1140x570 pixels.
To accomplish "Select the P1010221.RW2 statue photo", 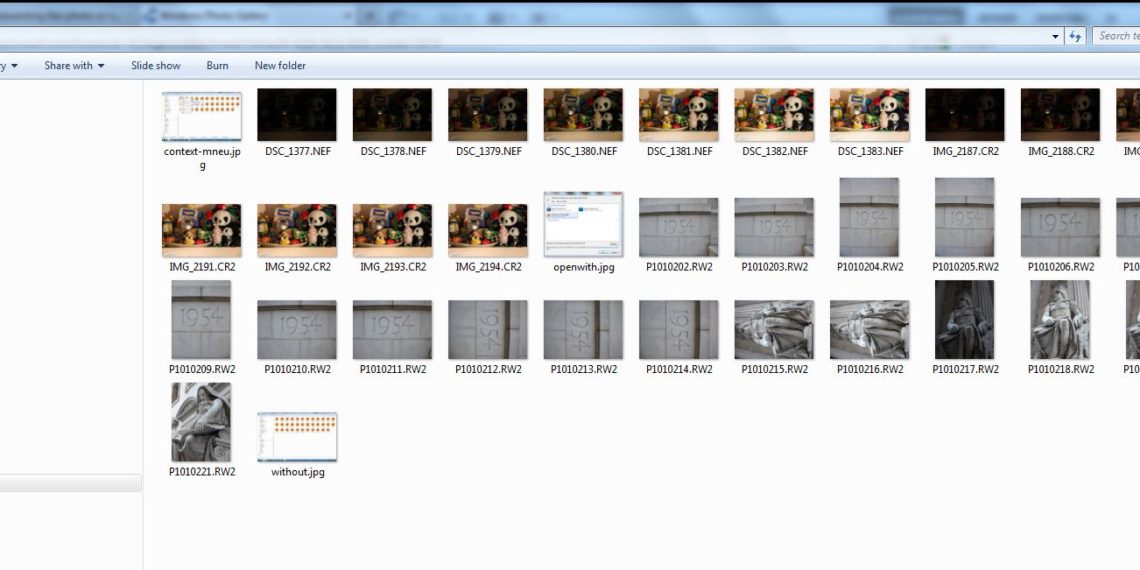I will (201, 422).
